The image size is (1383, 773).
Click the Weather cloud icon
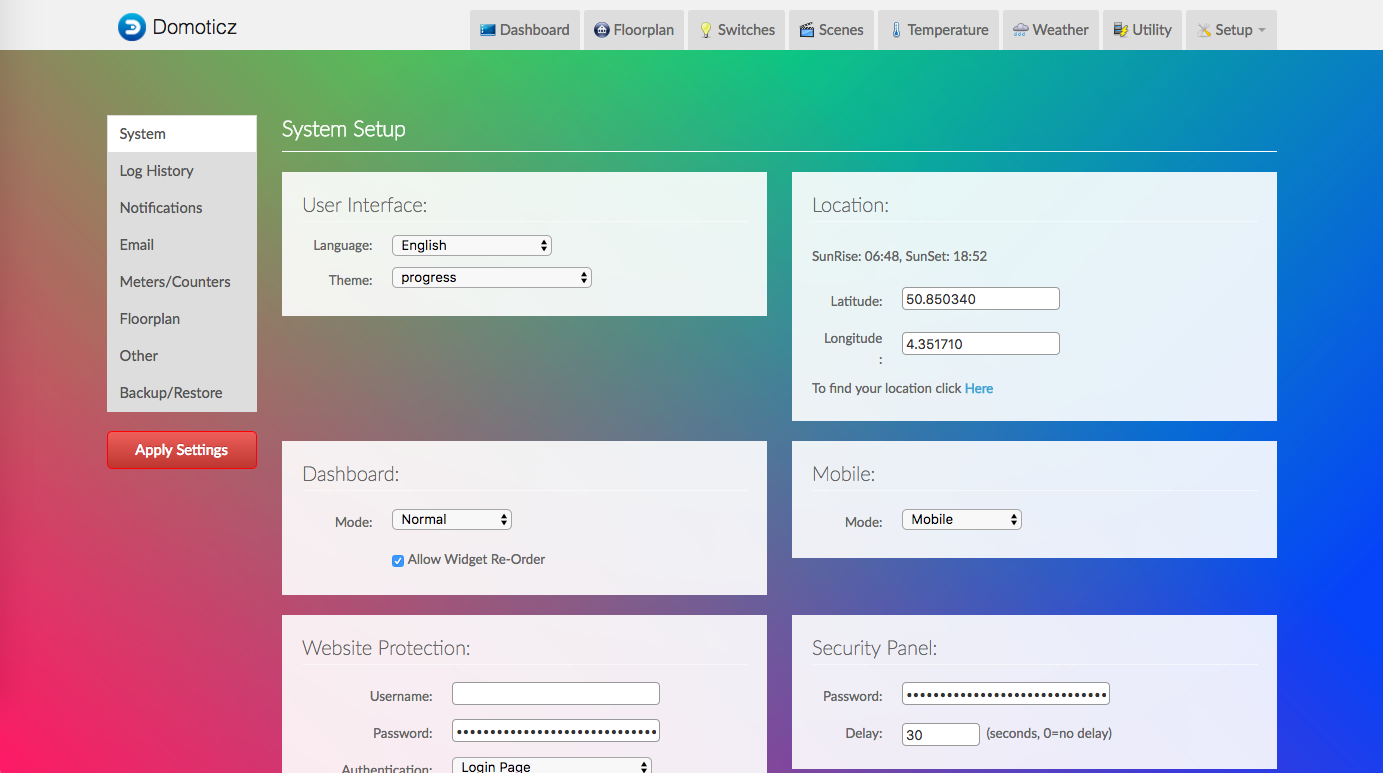pos(1020,30)
